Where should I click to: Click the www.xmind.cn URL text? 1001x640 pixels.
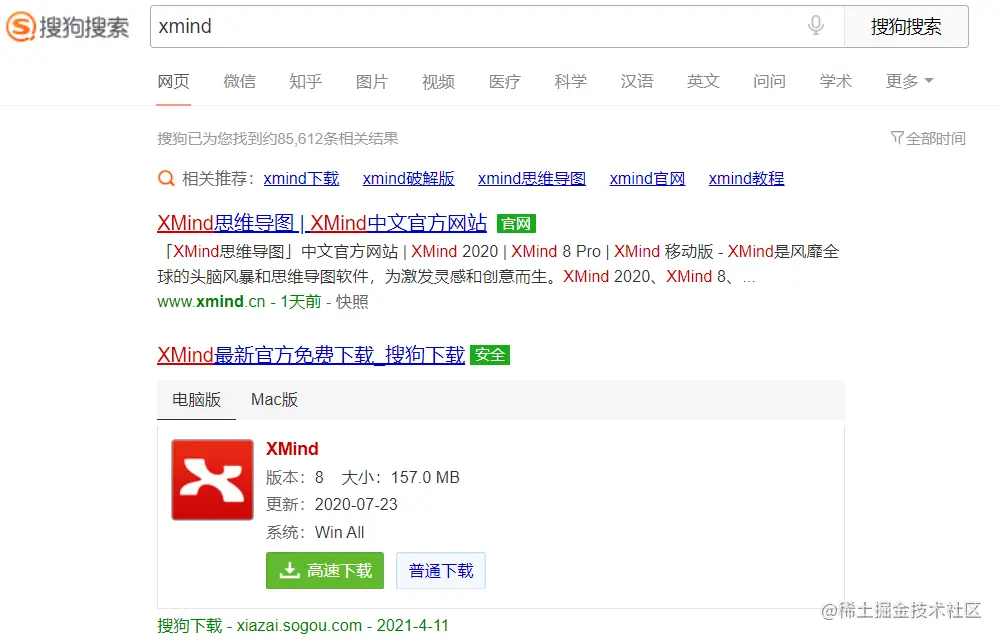click(x=211, y=301)
